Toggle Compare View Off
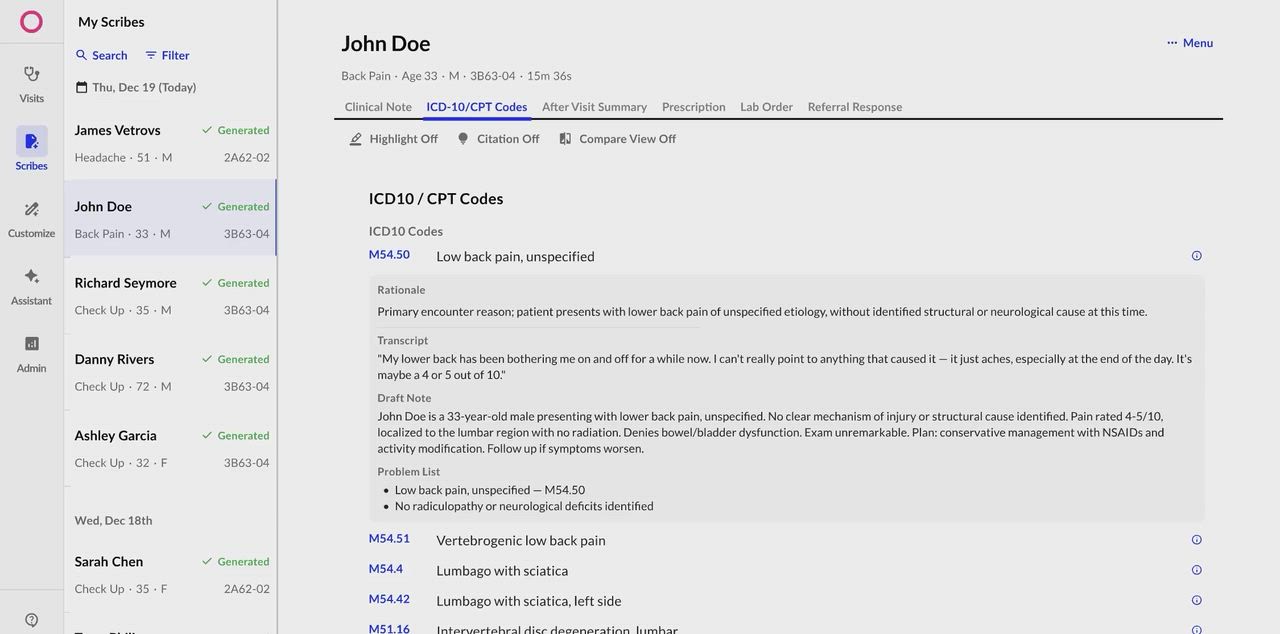 (617, 139)
